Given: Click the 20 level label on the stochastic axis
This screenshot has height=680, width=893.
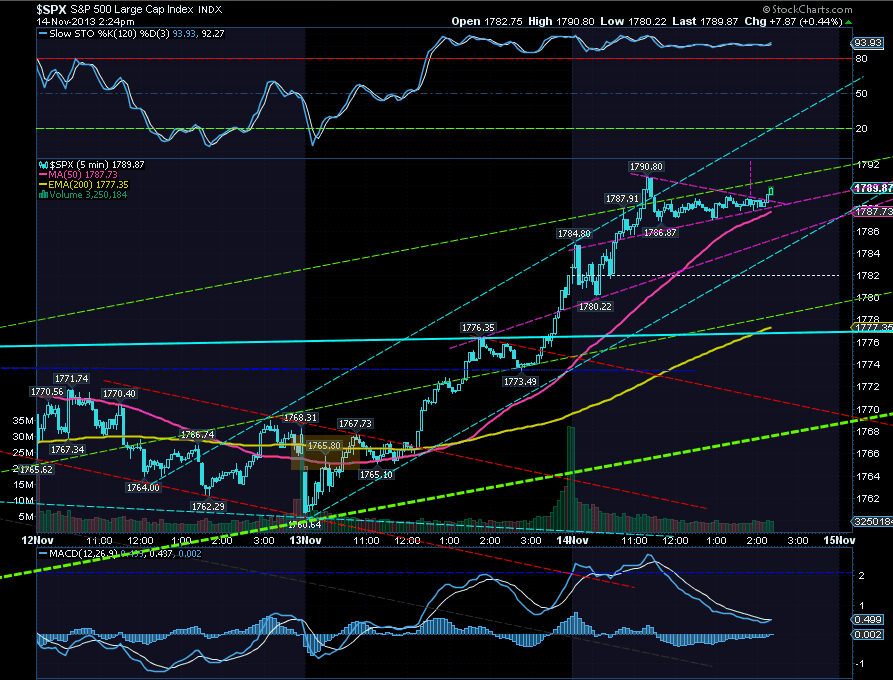Looking at the screenshot, I should 861,129.
